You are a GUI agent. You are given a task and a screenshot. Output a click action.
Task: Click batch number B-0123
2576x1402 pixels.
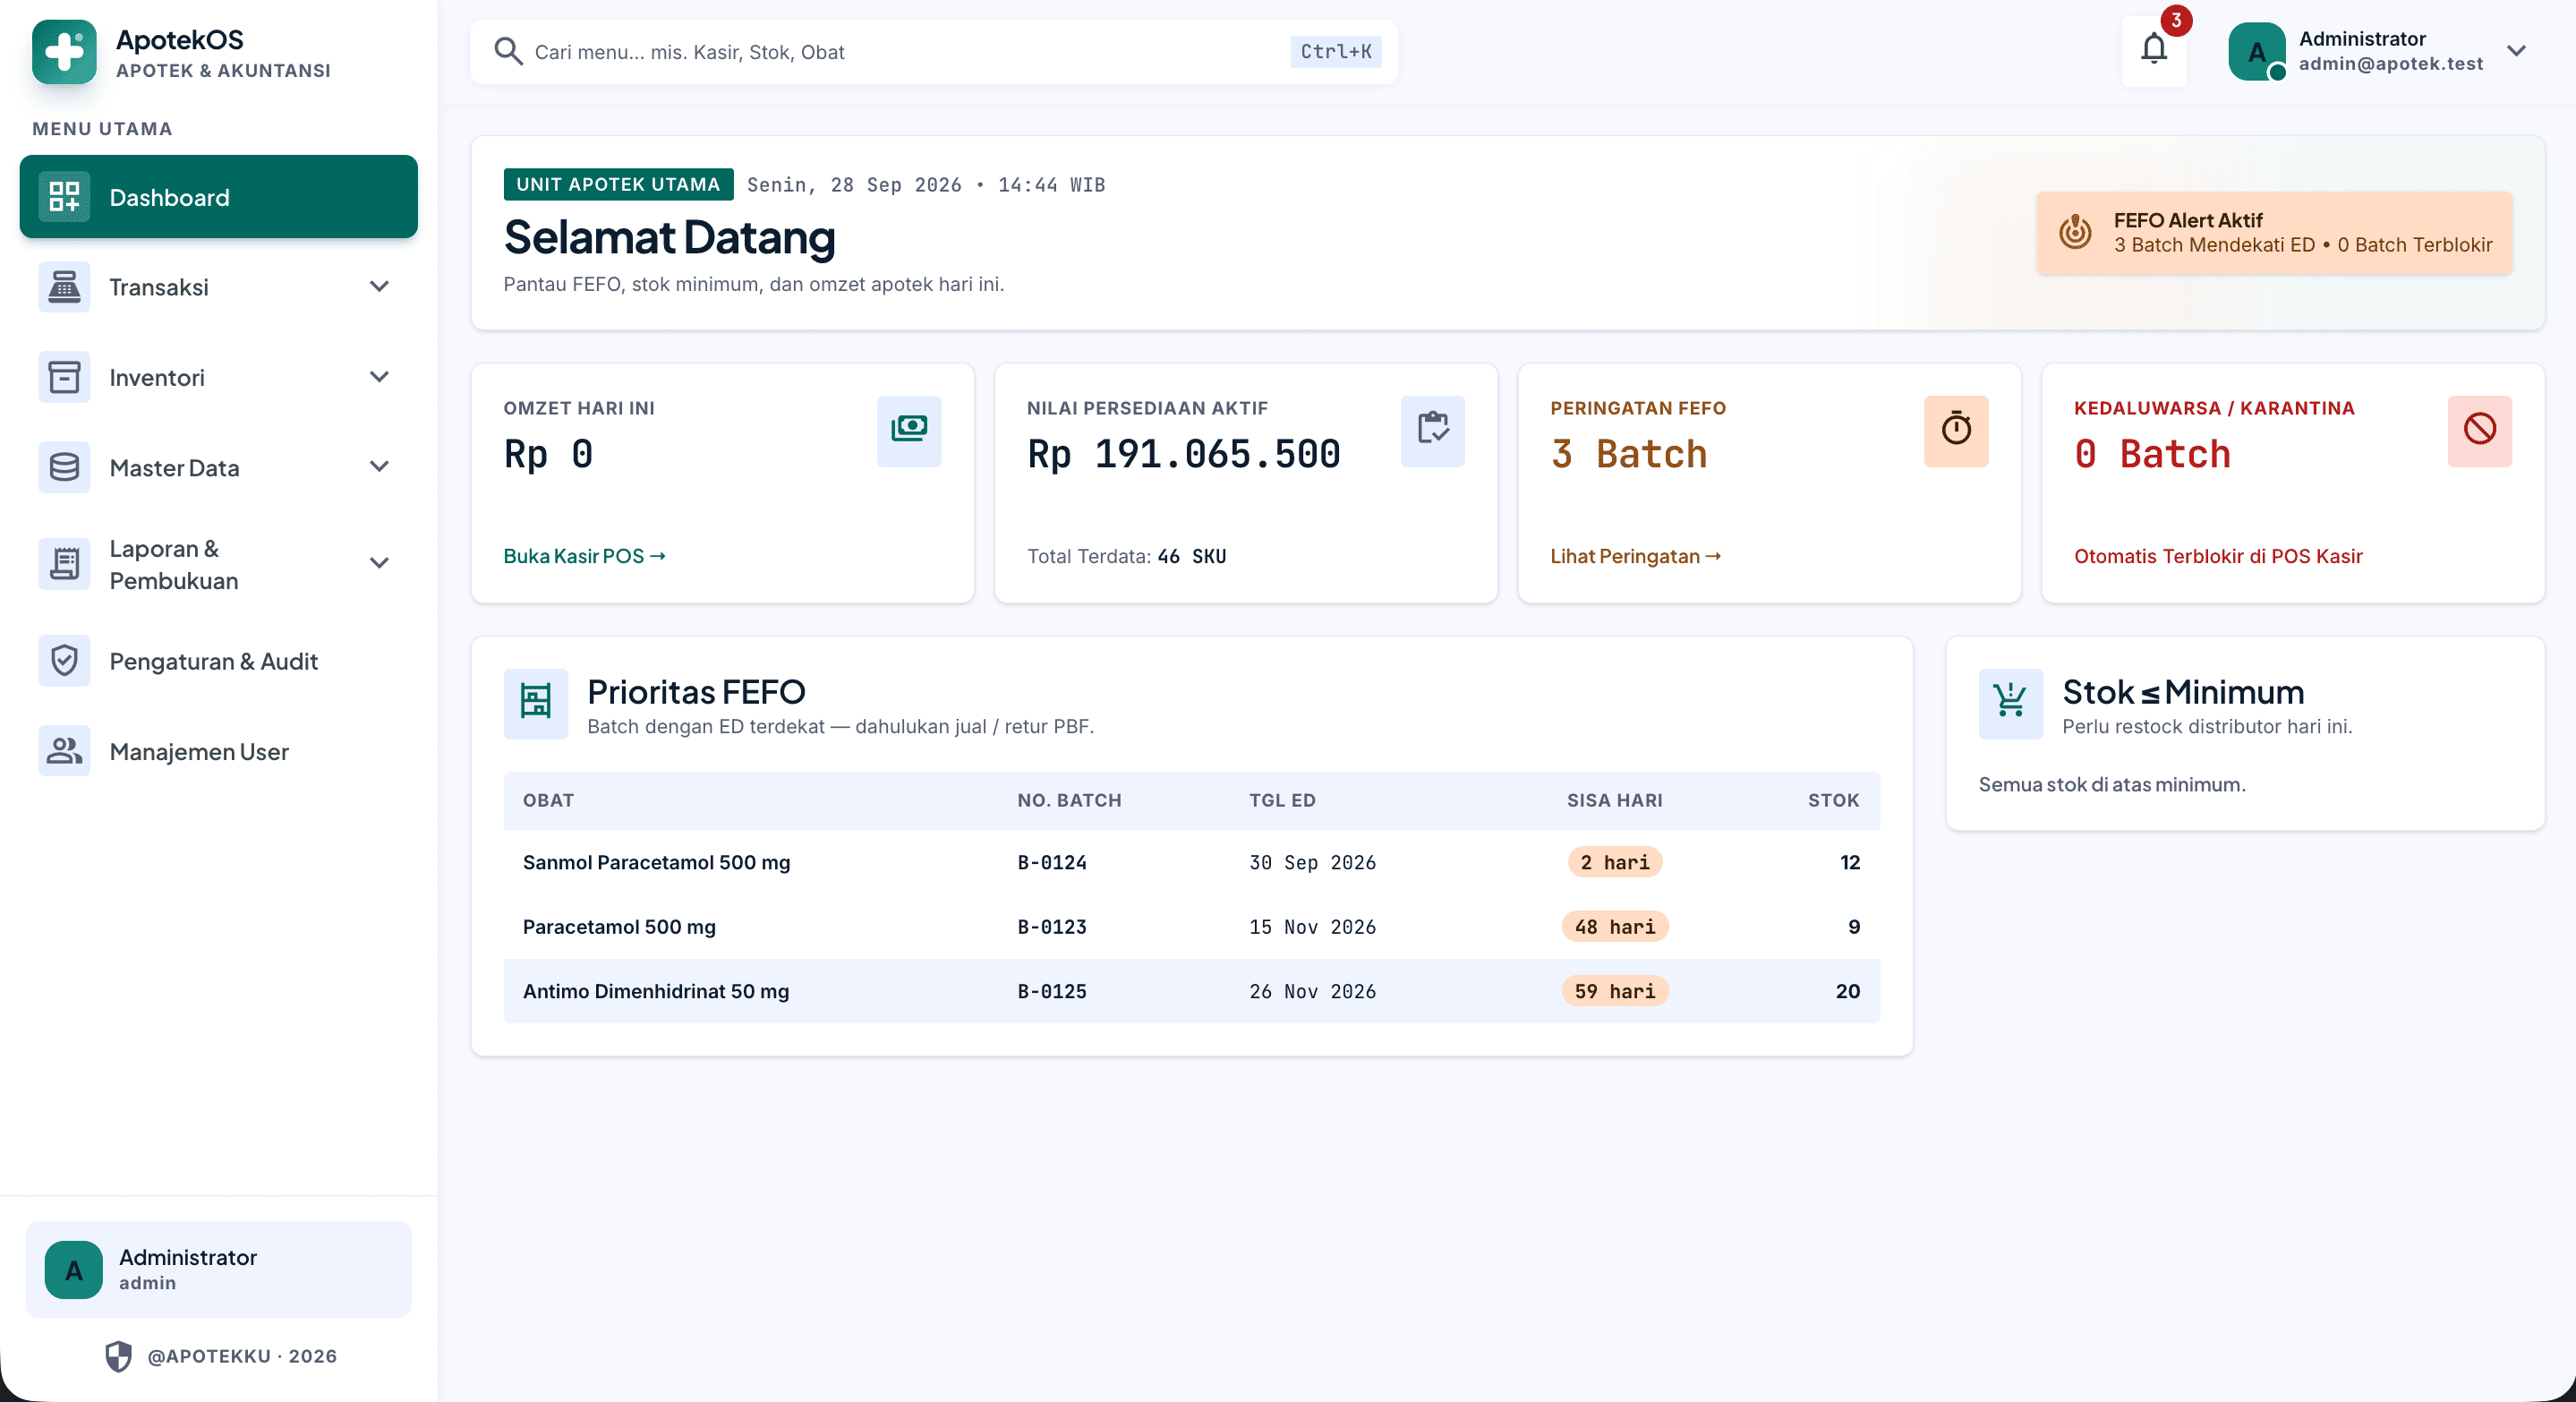(x=1052, y=927)
